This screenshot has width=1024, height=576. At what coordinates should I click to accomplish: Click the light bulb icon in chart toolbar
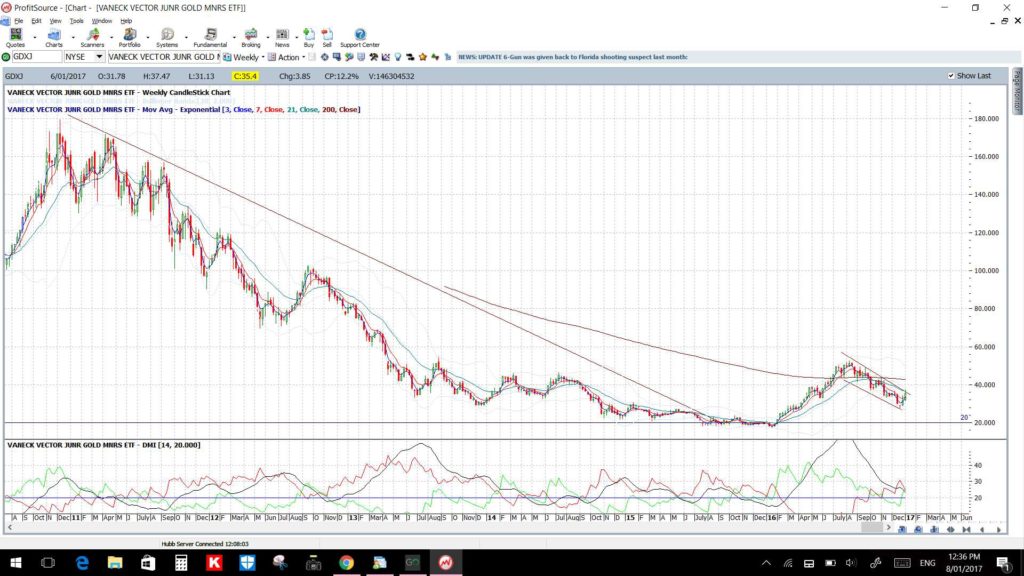[398, 57]
